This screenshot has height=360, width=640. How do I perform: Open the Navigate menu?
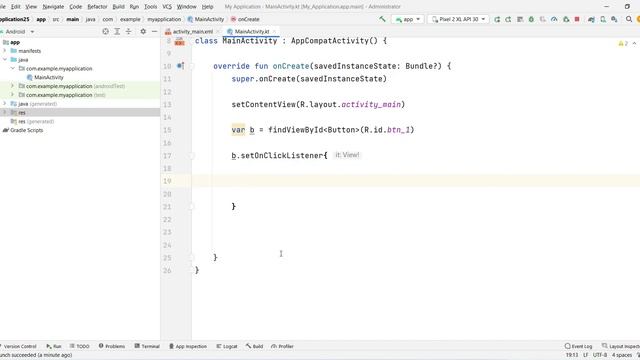[x=53, y=7]
